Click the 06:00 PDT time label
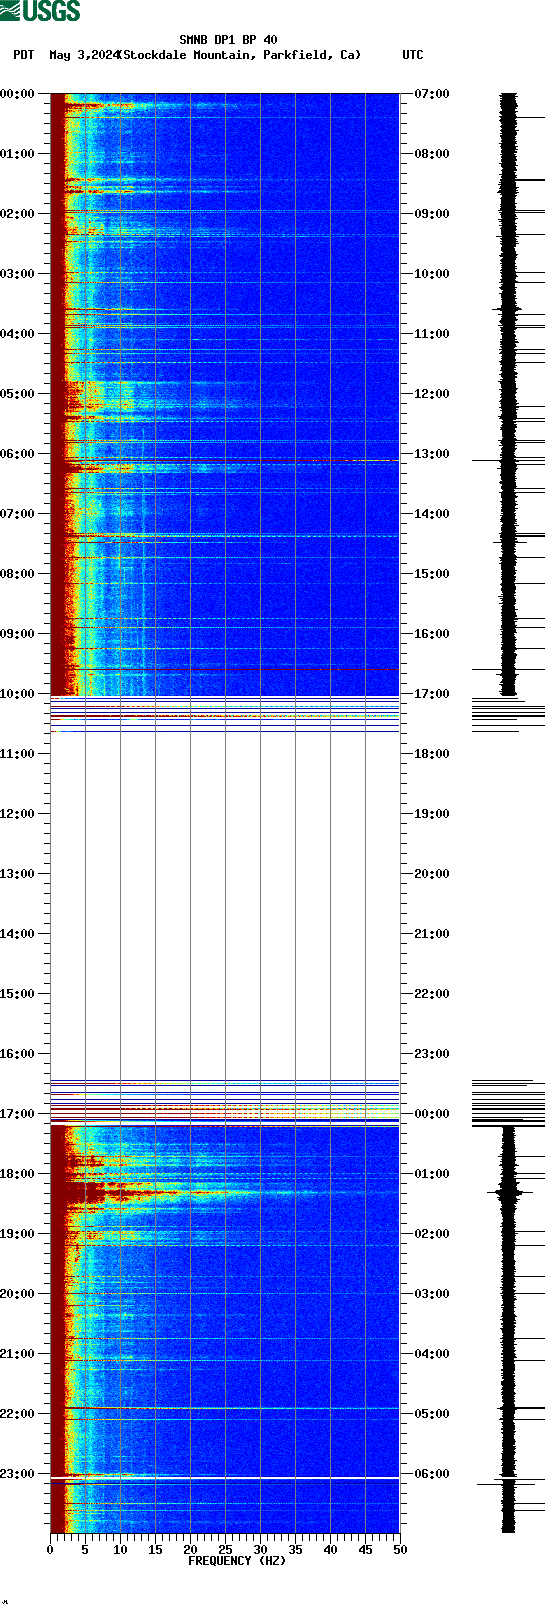552x1613 pixels. [x=17, y=454]
